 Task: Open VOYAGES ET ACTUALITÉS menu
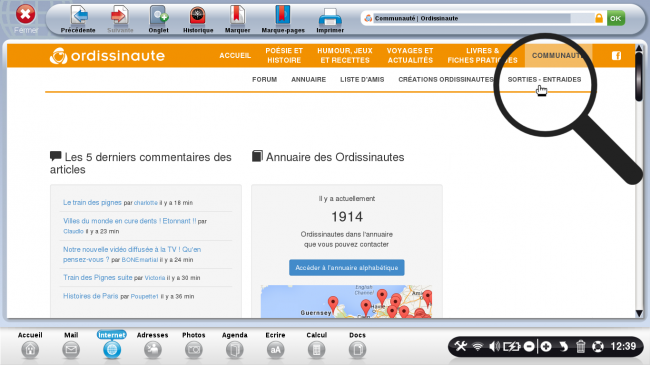coord(410,56)
